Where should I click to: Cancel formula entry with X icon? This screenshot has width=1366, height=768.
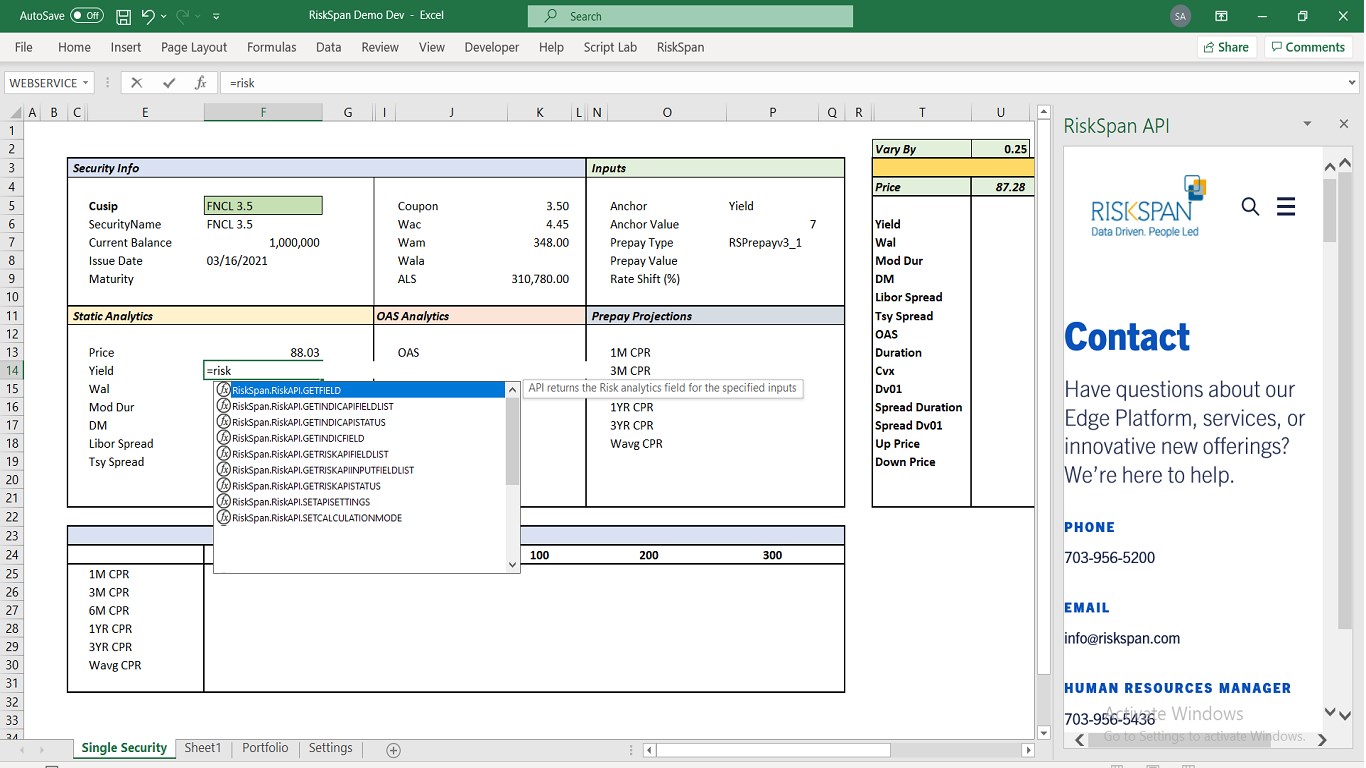click(137, 83)
